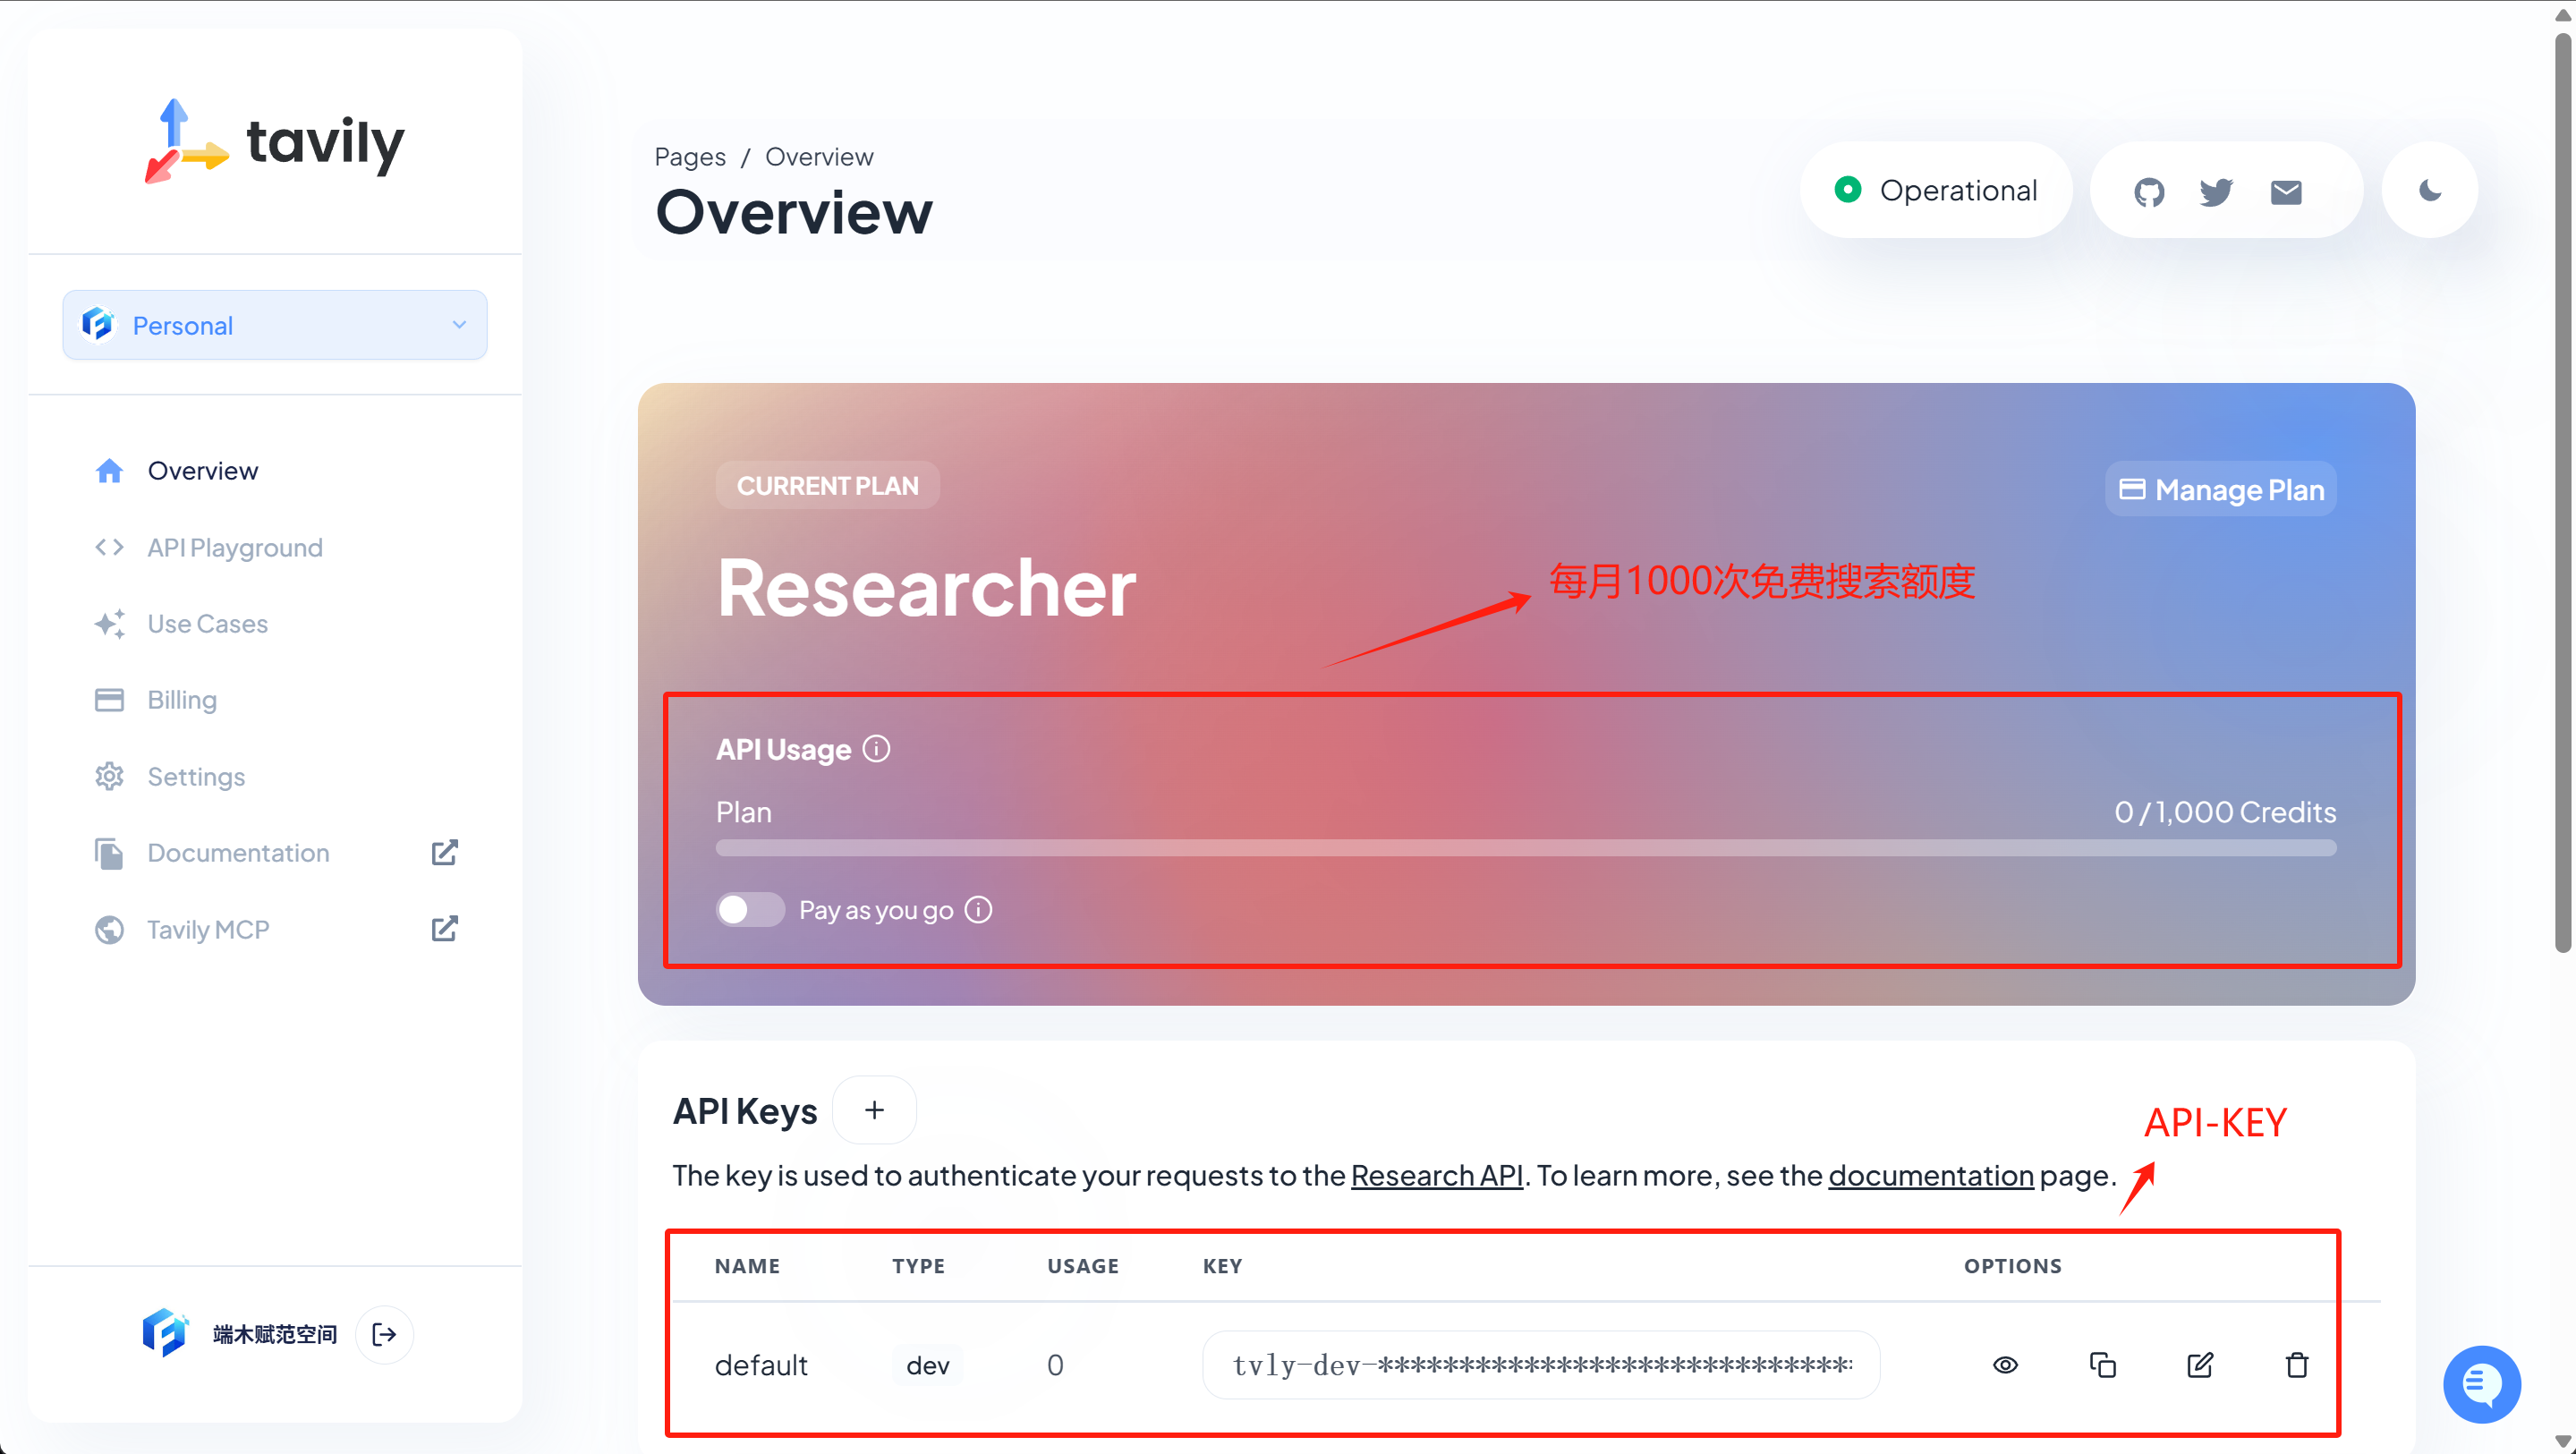Image resolution: width=2576 pixels, height=1454 pixels.
Task: Open API Playground page
Action: pos(234,548)
